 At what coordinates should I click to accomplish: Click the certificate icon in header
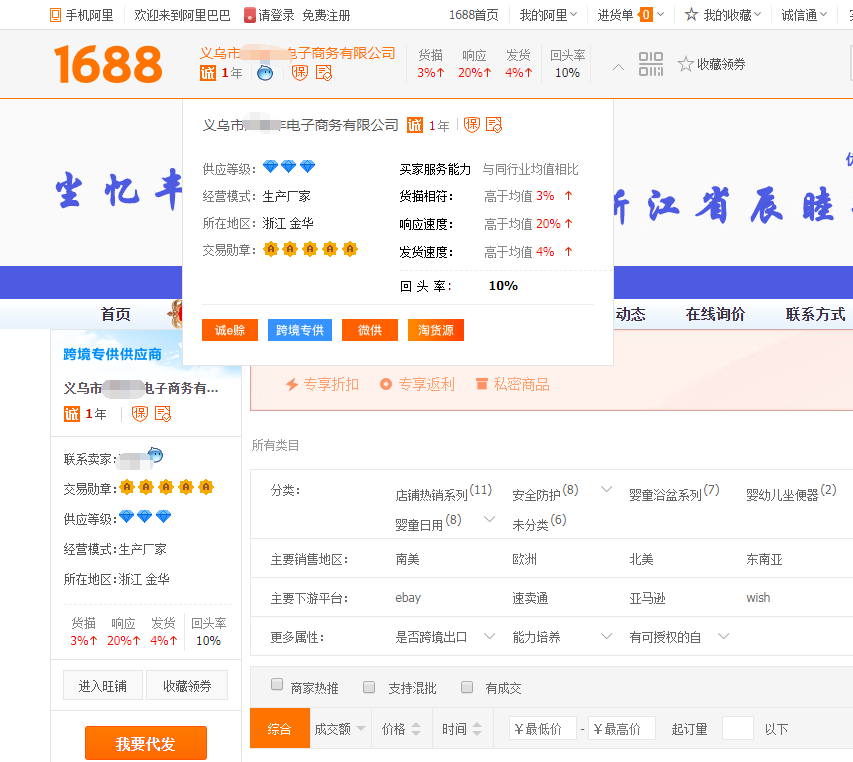[x=324, y=72]
